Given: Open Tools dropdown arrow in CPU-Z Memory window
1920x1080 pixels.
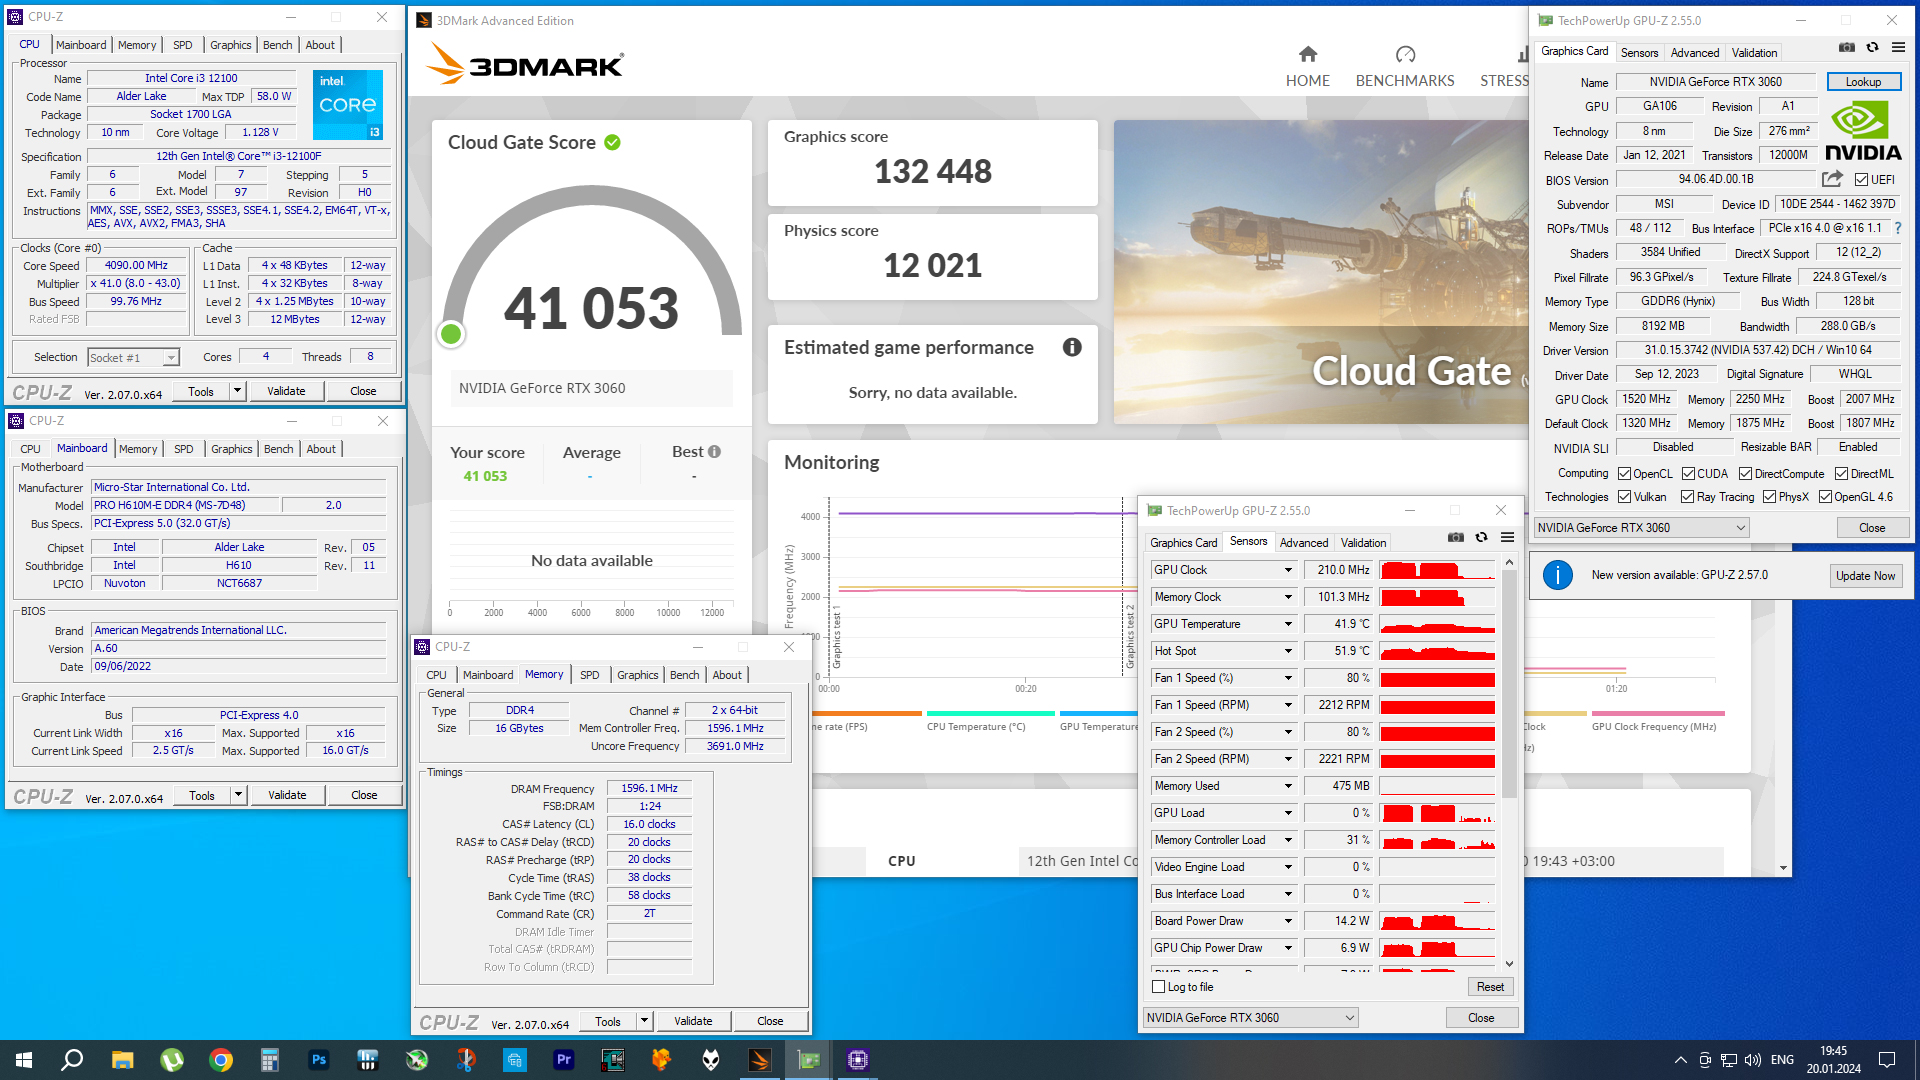Looking at the screenshot, I should (x=645, y=1021).
